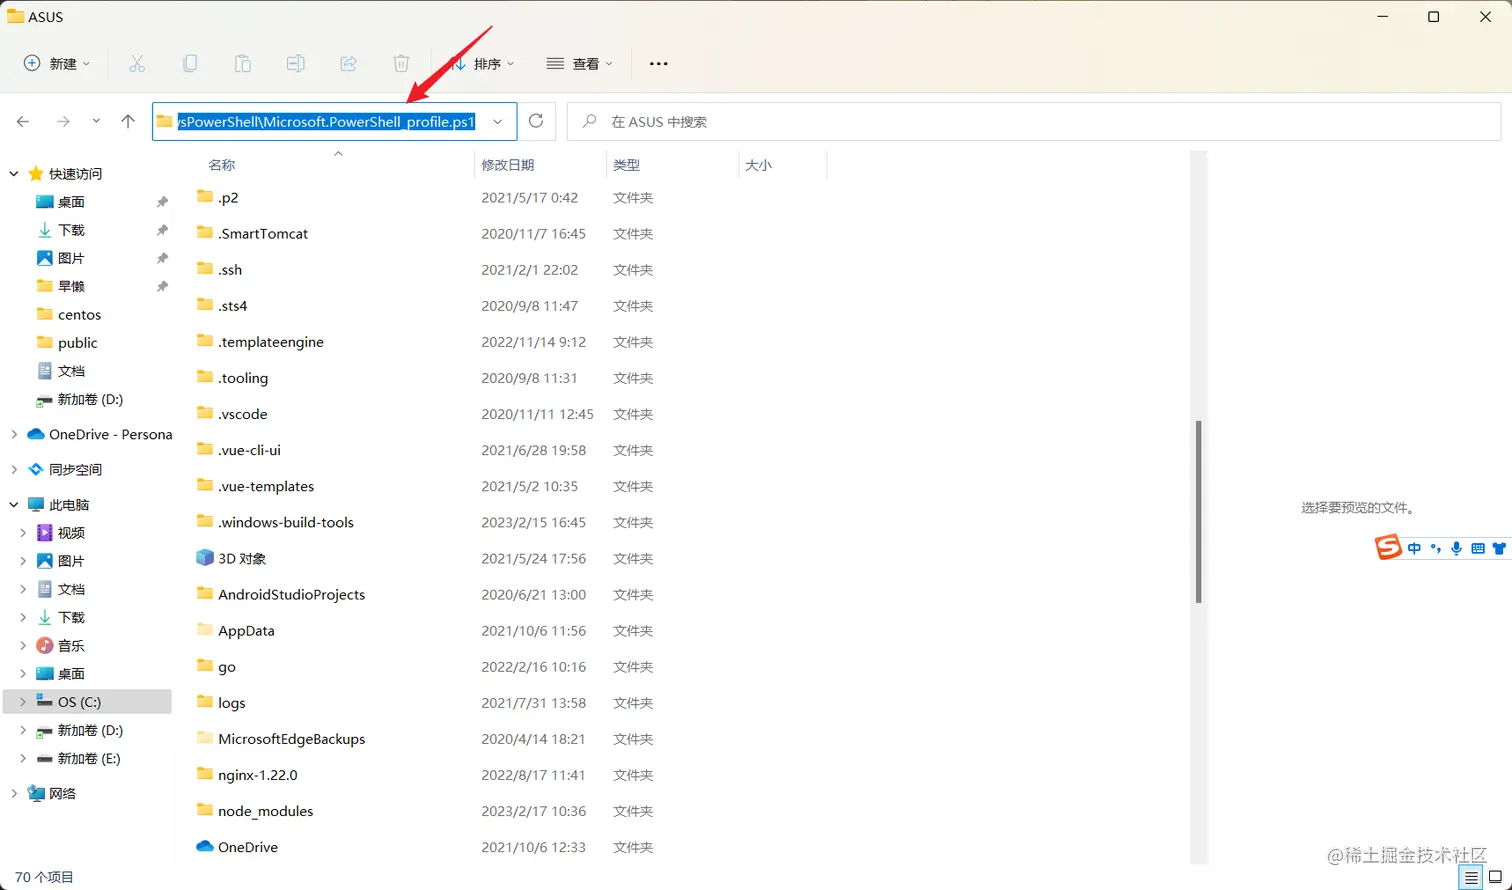Viewport: 1512px width, 890px height.
Task: Open recent locations dropdown arrow
Action: (x=96, y=121)
